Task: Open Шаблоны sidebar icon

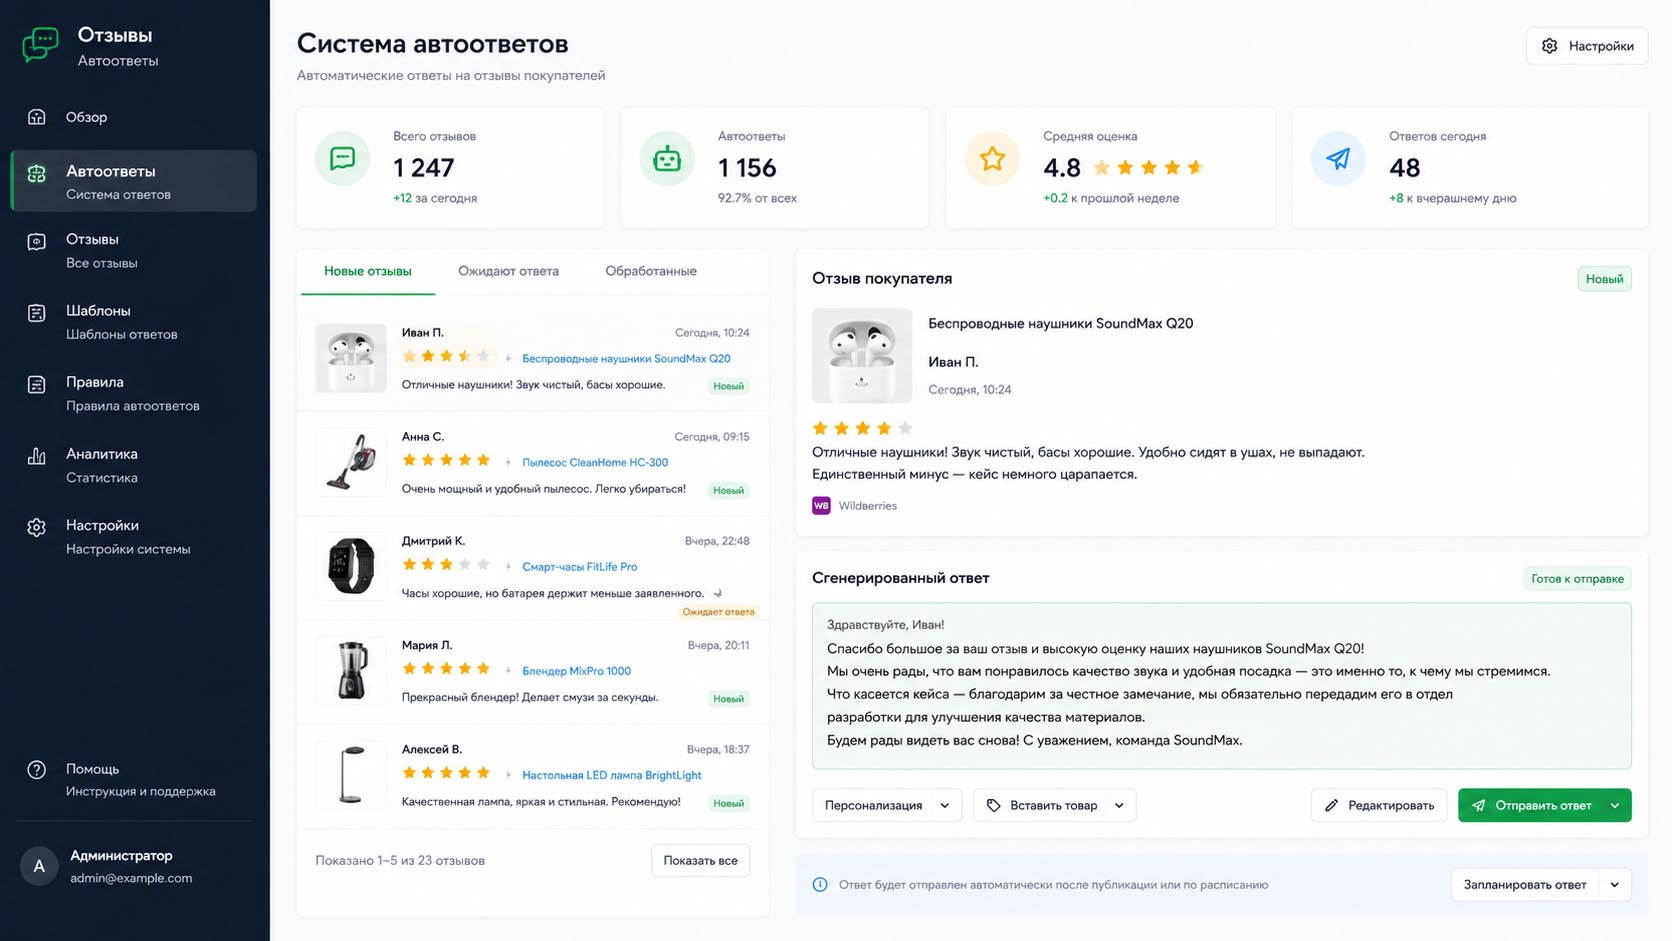Action: (37, 313)
